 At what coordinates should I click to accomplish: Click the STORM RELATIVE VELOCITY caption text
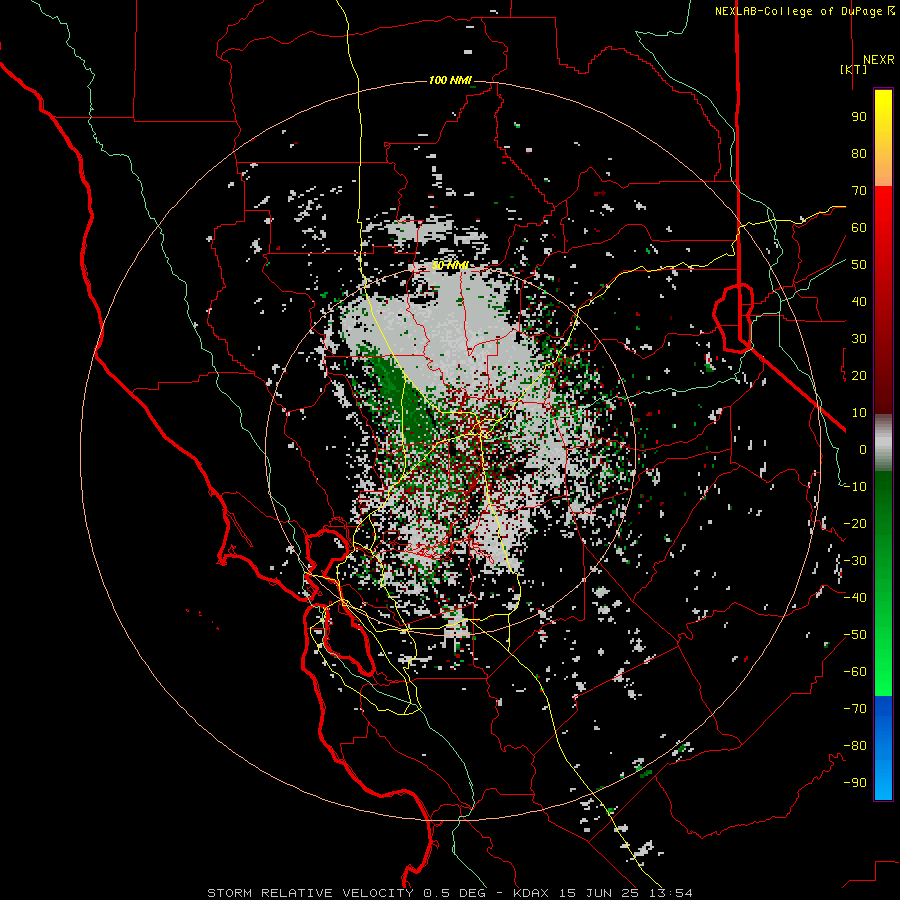click(x=310, y=893)
